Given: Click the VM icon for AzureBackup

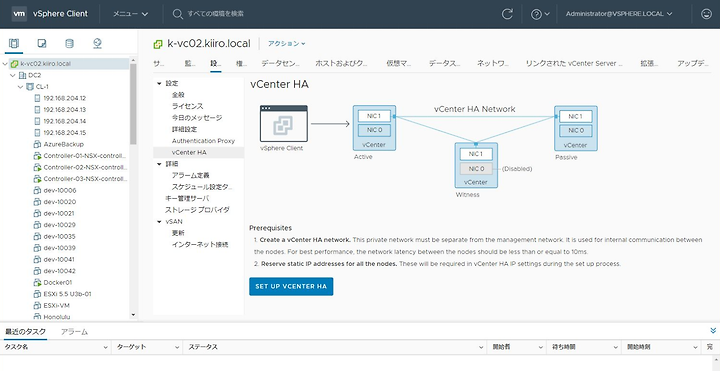Looking at the screenshot, I should [x=38, y=144].
